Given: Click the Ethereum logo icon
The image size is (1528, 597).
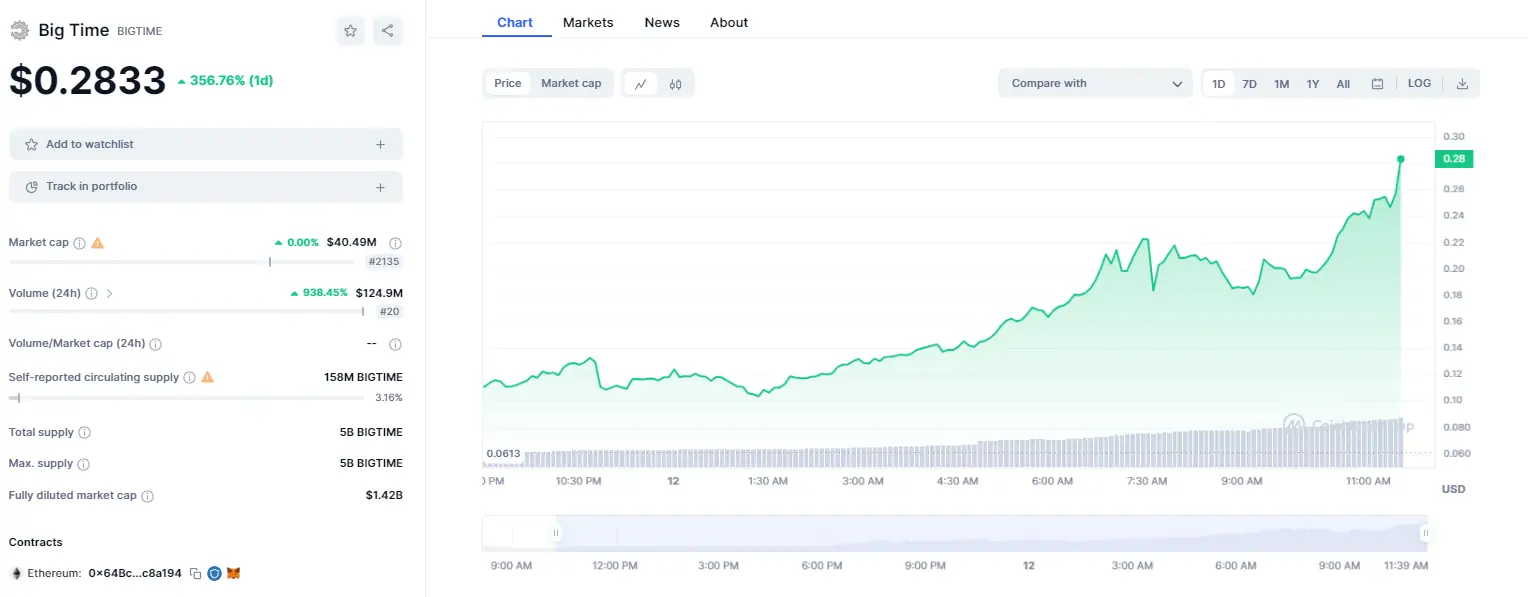Looking at the screenshot, I should point(16,574).
